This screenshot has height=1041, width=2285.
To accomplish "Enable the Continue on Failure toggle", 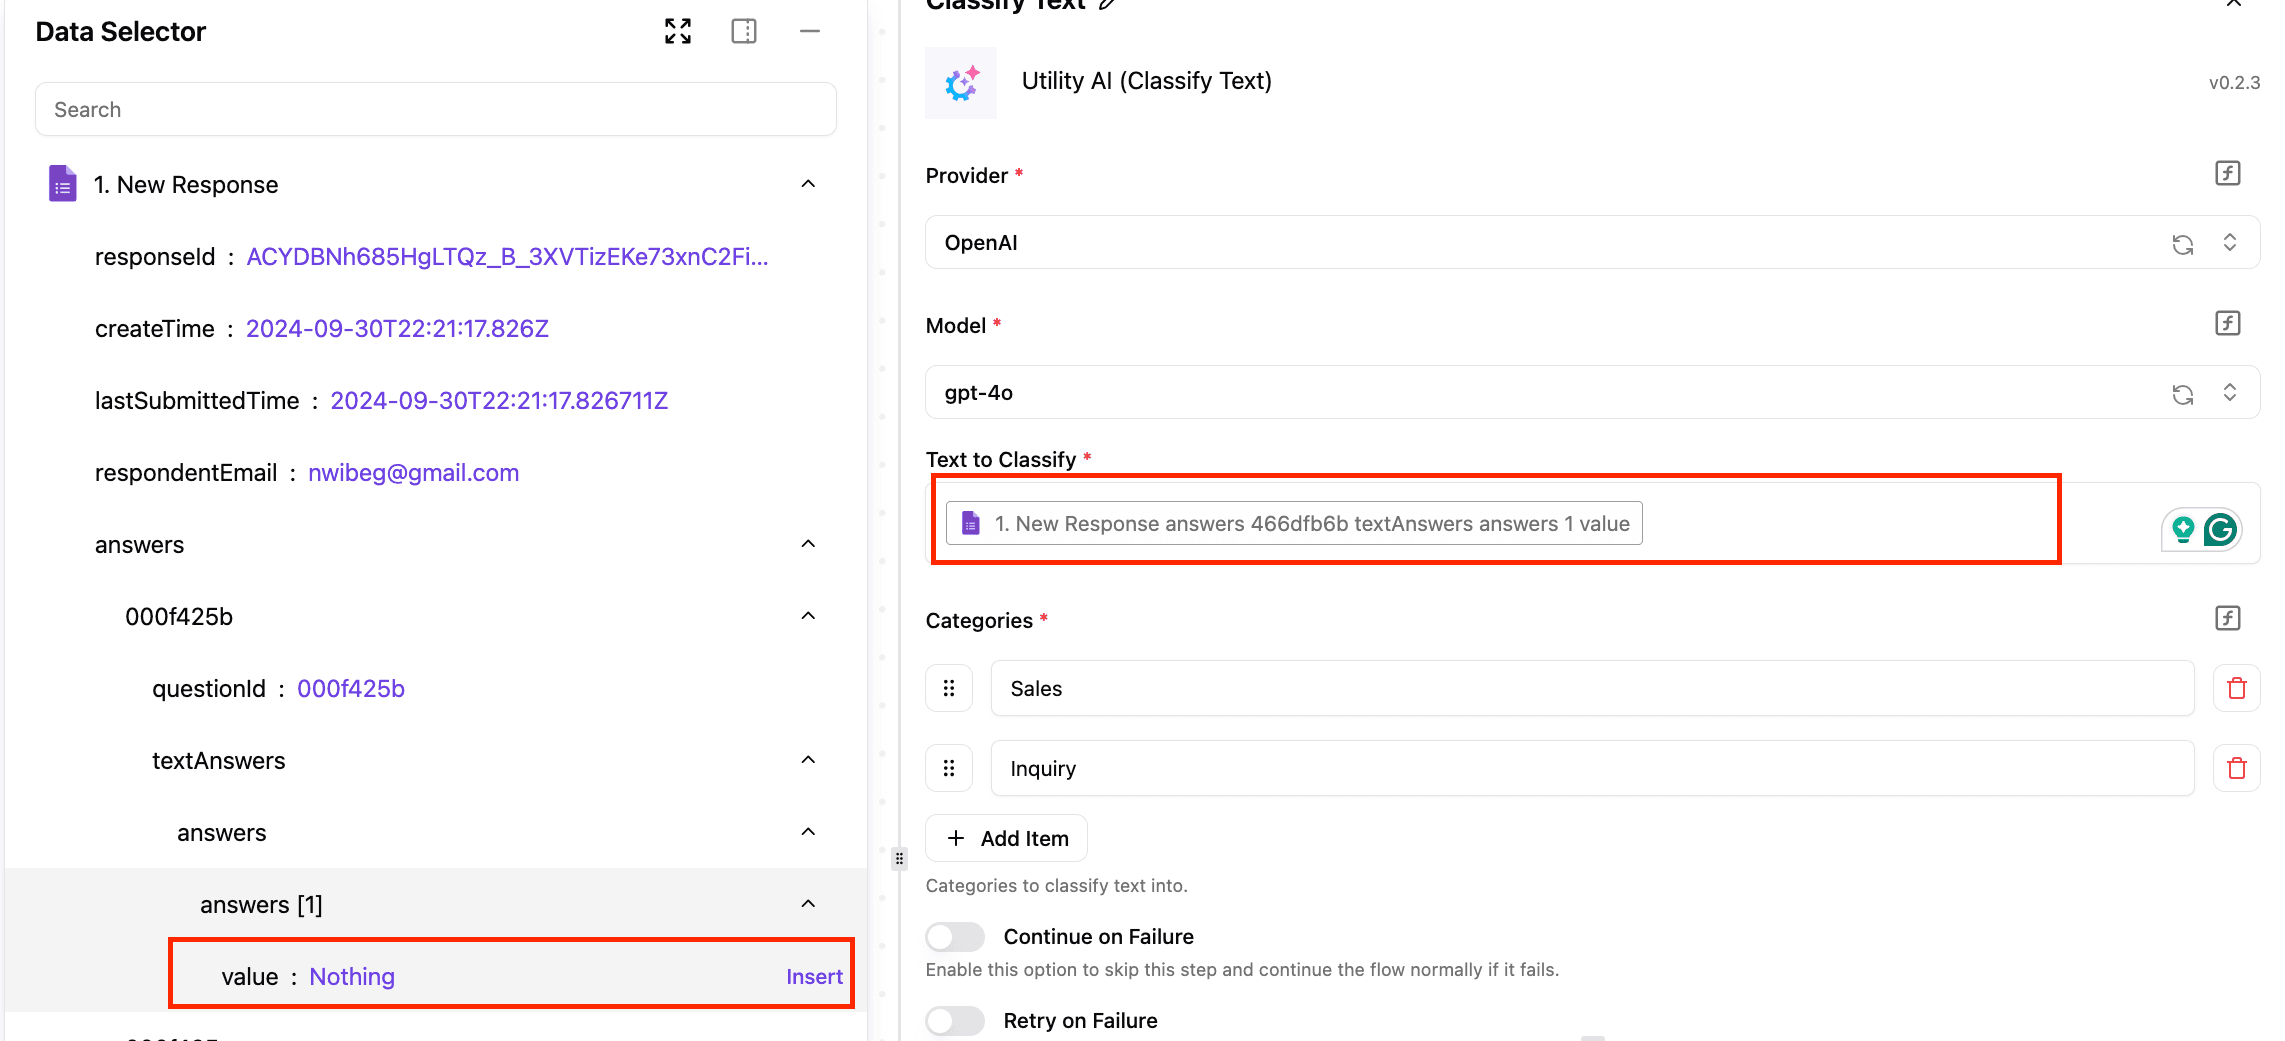I will tap(954, 936).
